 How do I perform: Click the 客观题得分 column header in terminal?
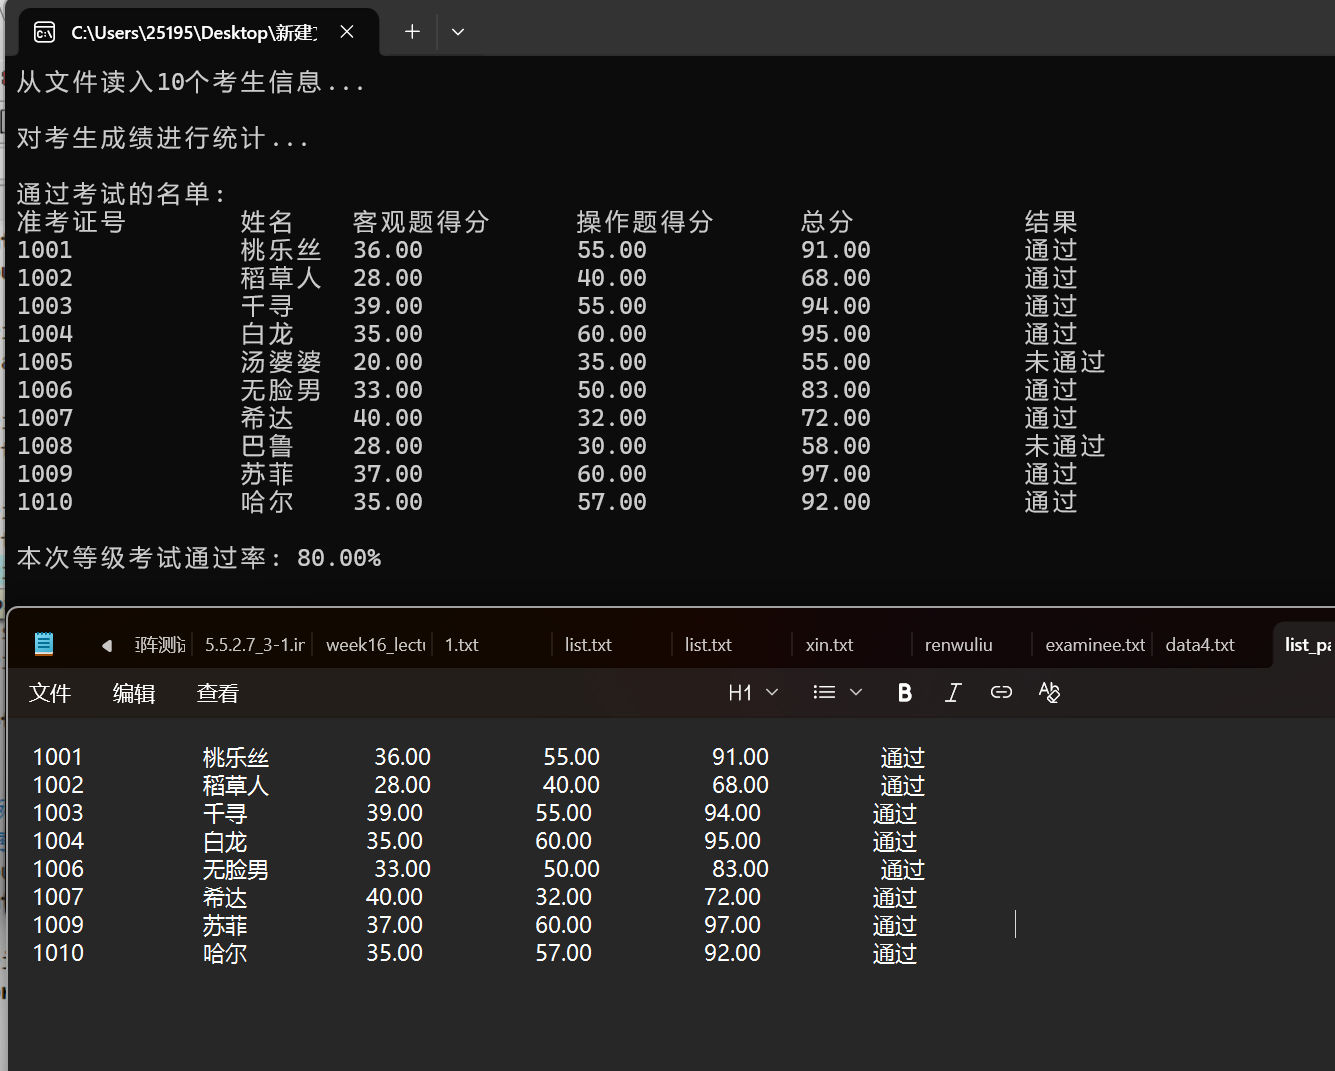tap(421, 222)
